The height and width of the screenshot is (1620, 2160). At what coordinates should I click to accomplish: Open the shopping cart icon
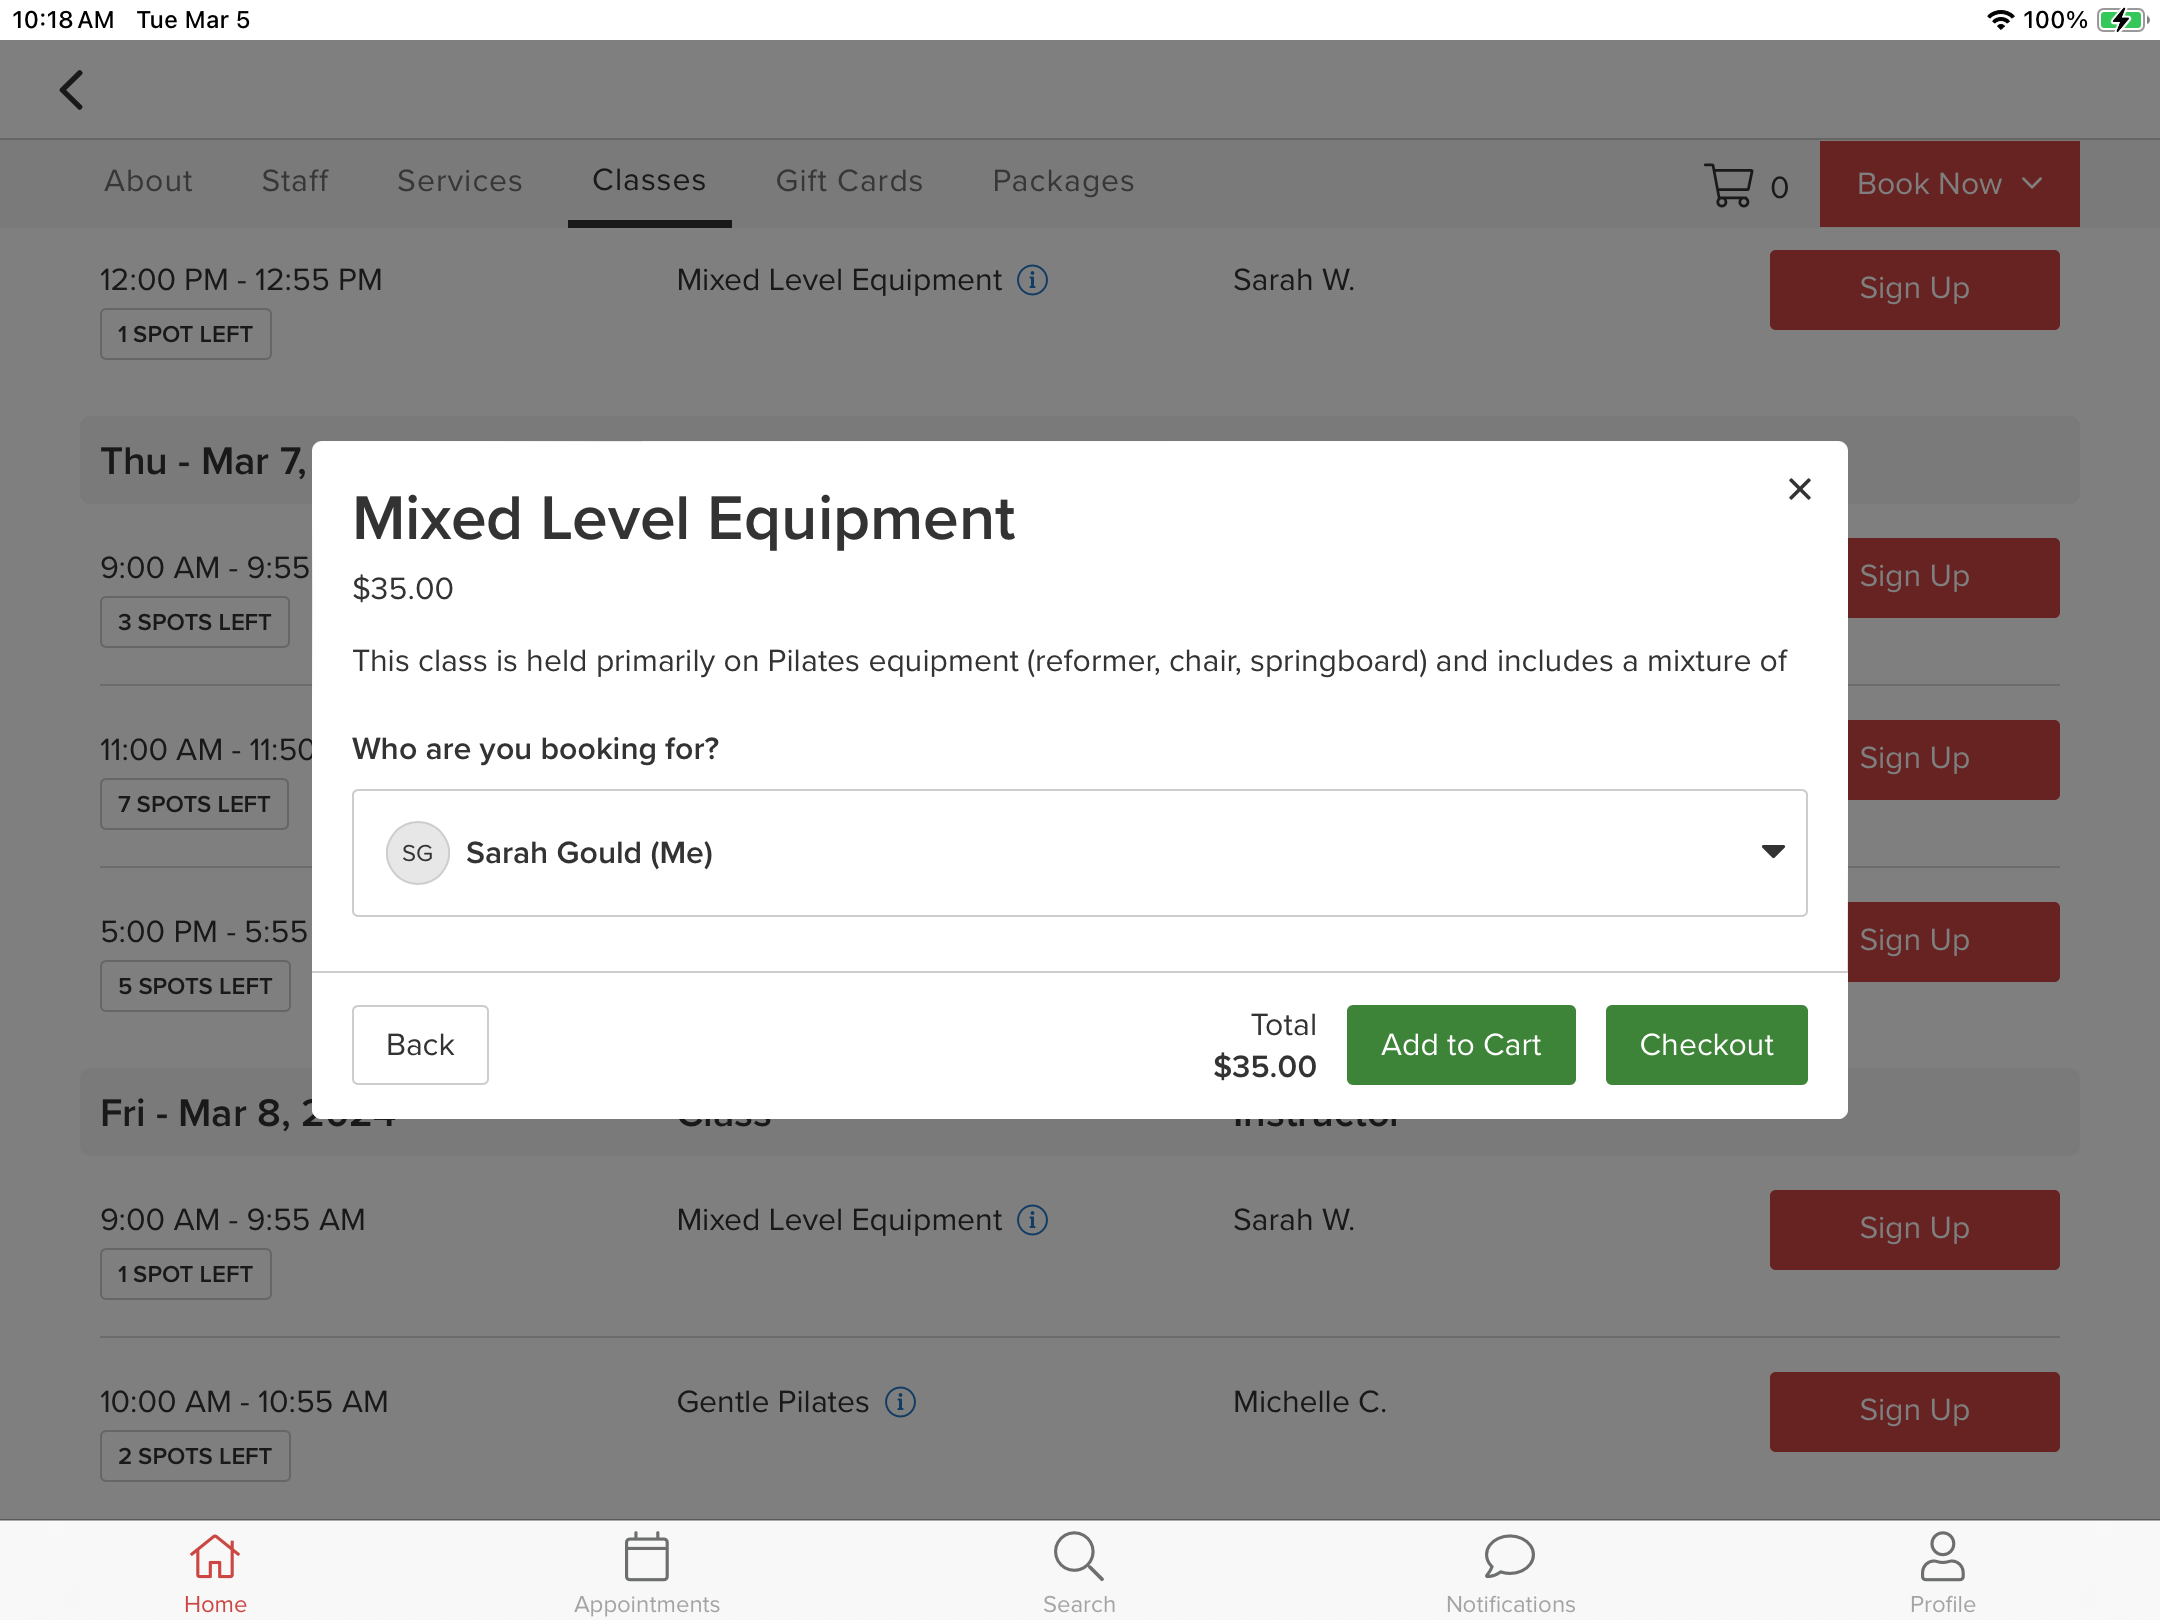coord(1729,185)
